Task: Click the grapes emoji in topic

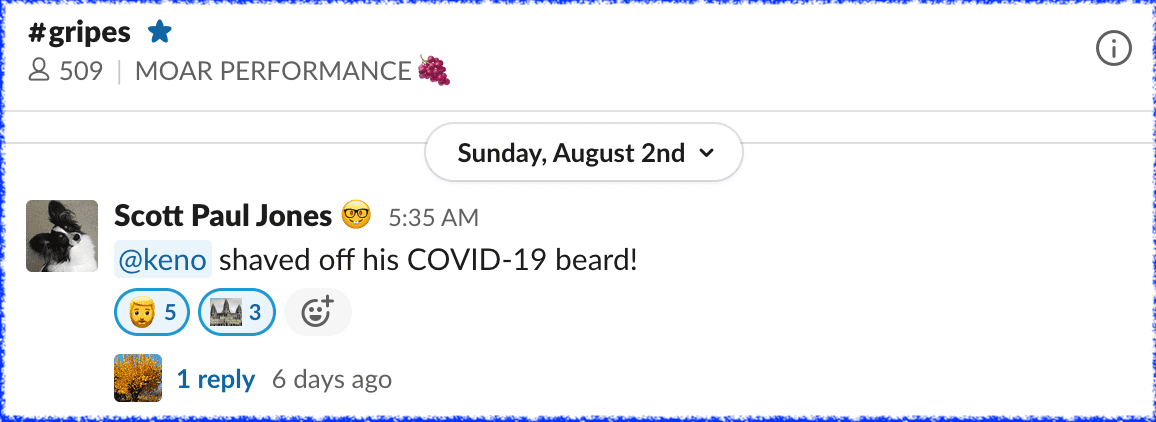Action: point(433,71)
